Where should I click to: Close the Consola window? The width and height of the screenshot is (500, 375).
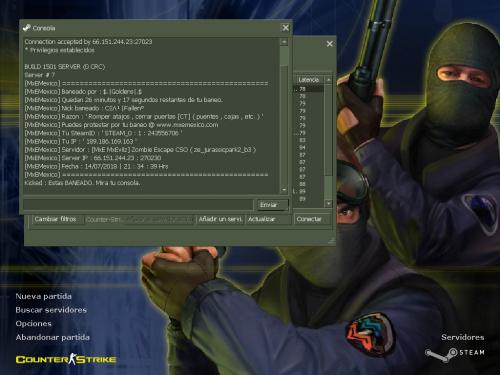286,28
